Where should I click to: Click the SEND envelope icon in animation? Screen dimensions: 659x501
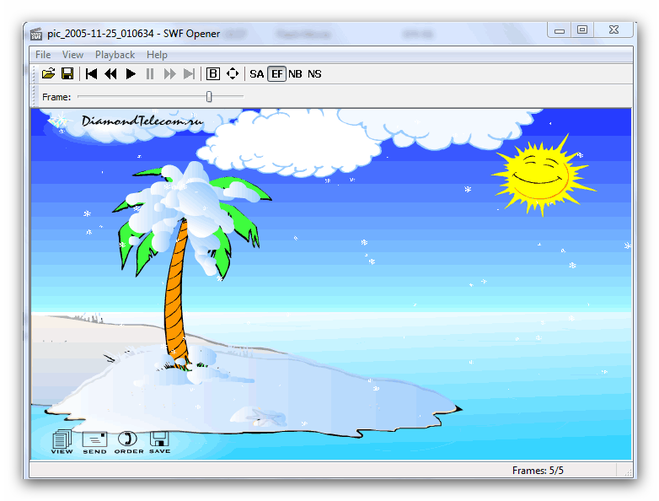click(x=94, y=439)
